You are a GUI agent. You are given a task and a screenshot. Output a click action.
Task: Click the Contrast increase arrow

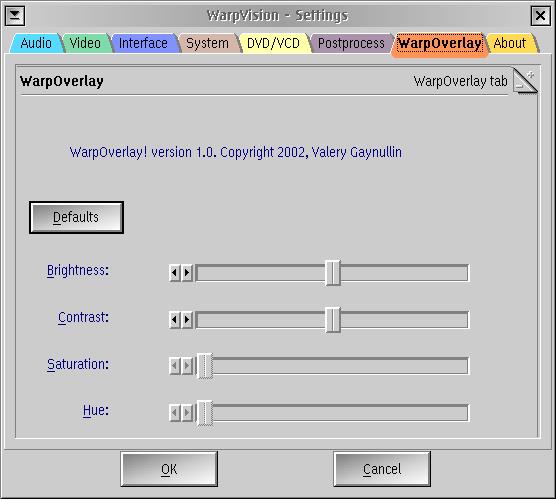[x=187, y=320]
